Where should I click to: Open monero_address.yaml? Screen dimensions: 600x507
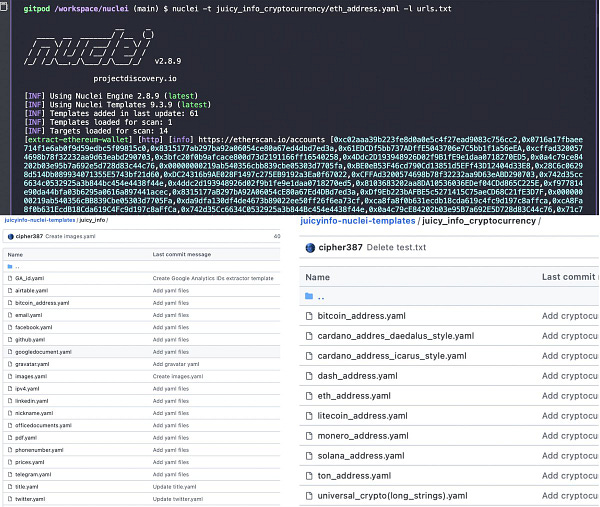(363, 435)
